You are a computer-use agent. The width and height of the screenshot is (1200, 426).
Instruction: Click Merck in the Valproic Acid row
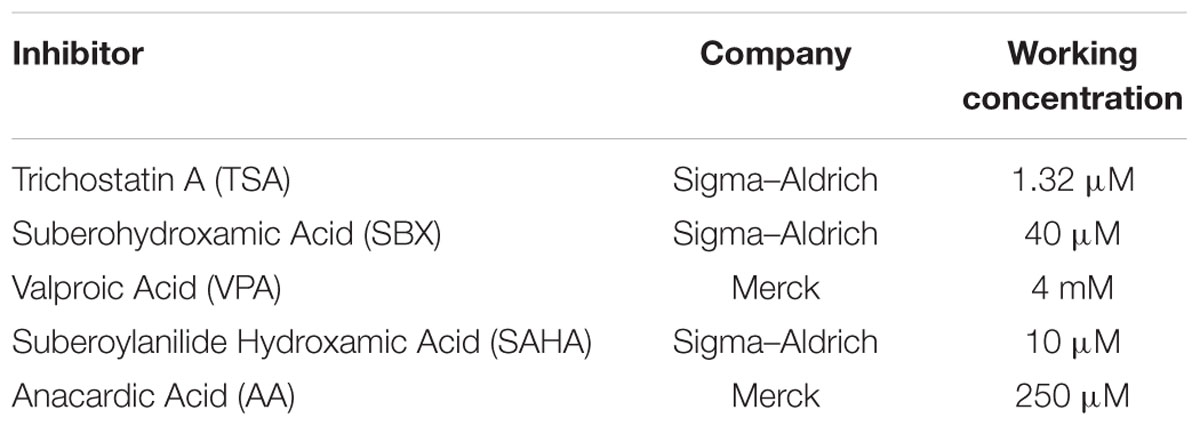775,288
